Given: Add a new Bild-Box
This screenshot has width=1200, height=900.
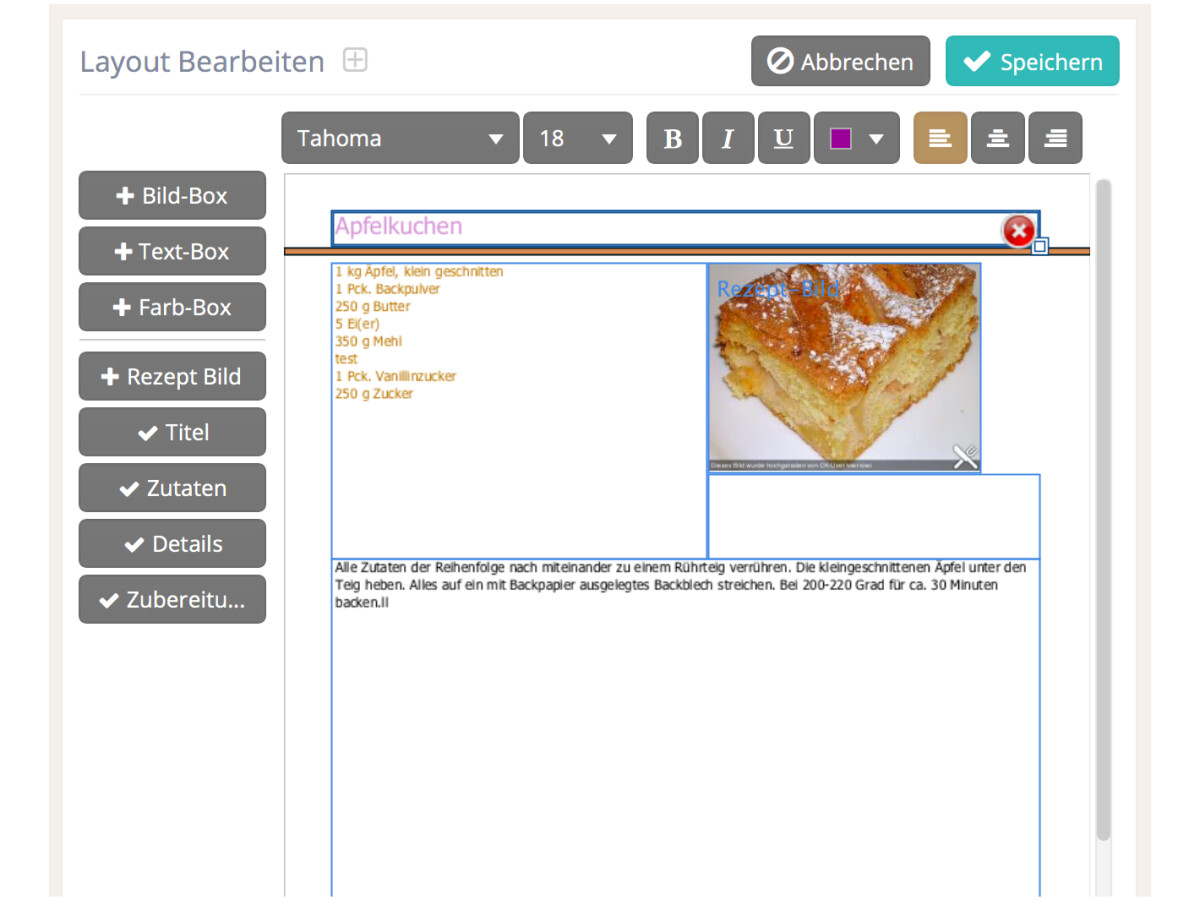Looking at the screenshot, I should point(172,196).
